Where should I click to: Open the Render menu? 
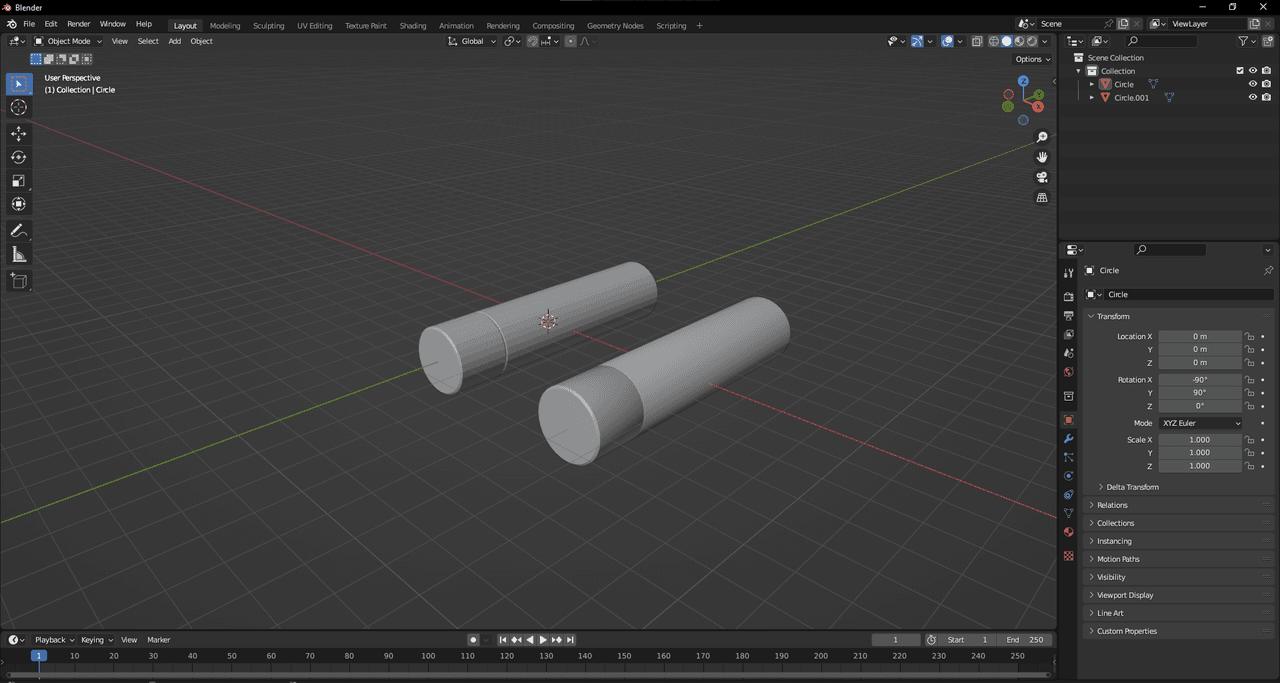78,24
